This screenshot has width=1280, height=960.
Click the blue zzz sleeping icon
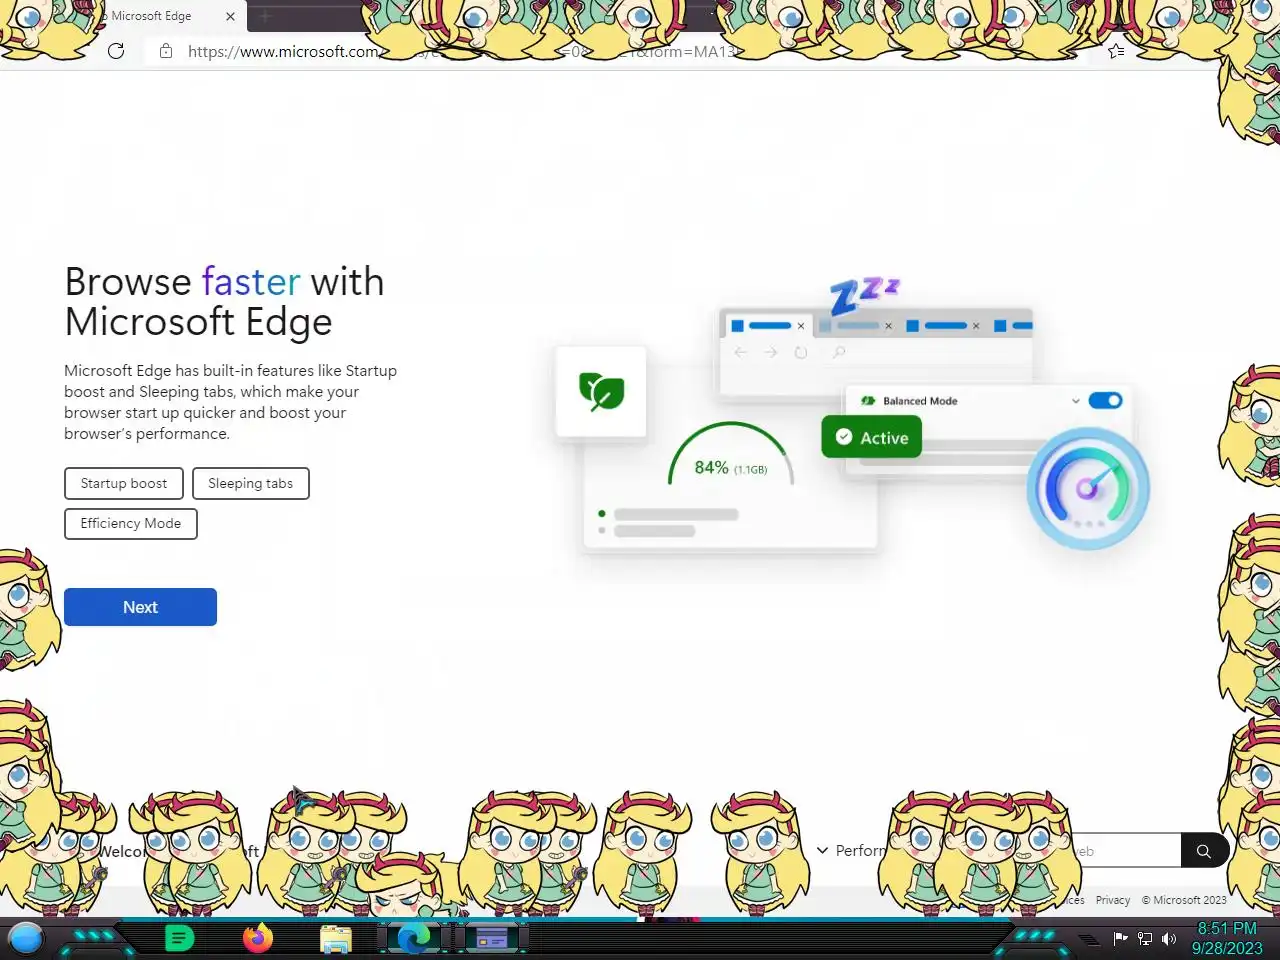point(864,294)
